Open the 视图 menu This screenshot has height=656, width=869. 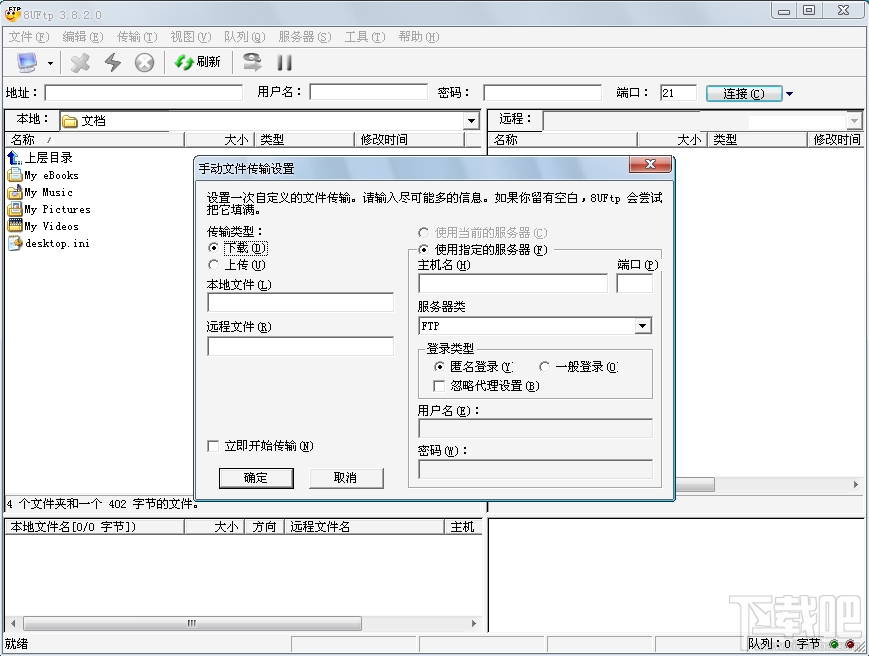click(191, 37)
